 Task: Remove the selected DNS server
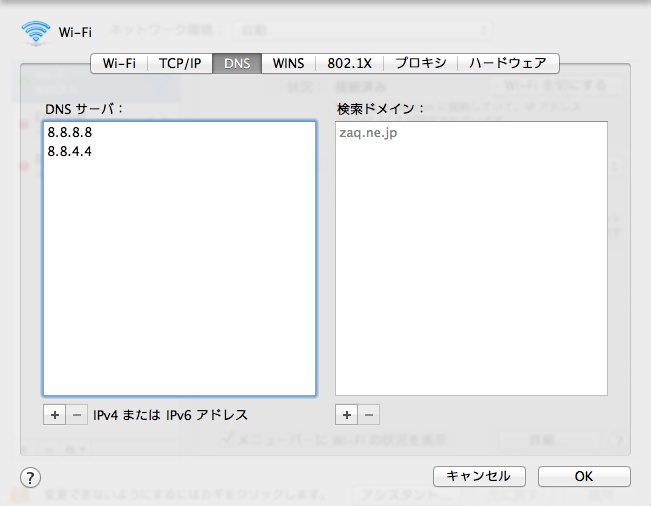click(x=77, y=414)
